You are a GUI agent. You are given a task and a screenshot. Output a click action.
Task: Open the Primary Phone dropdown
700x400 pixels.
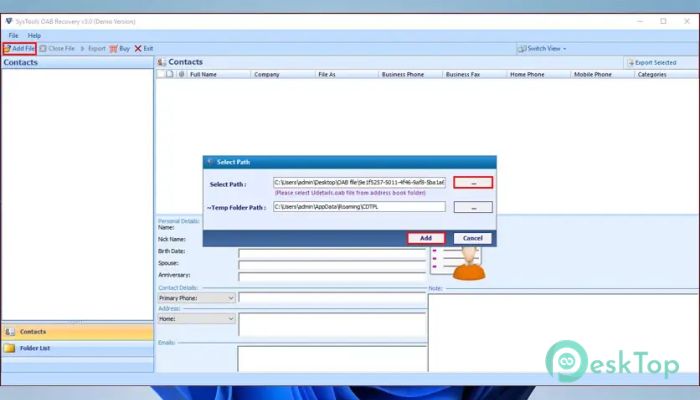(x=196, y=298)
